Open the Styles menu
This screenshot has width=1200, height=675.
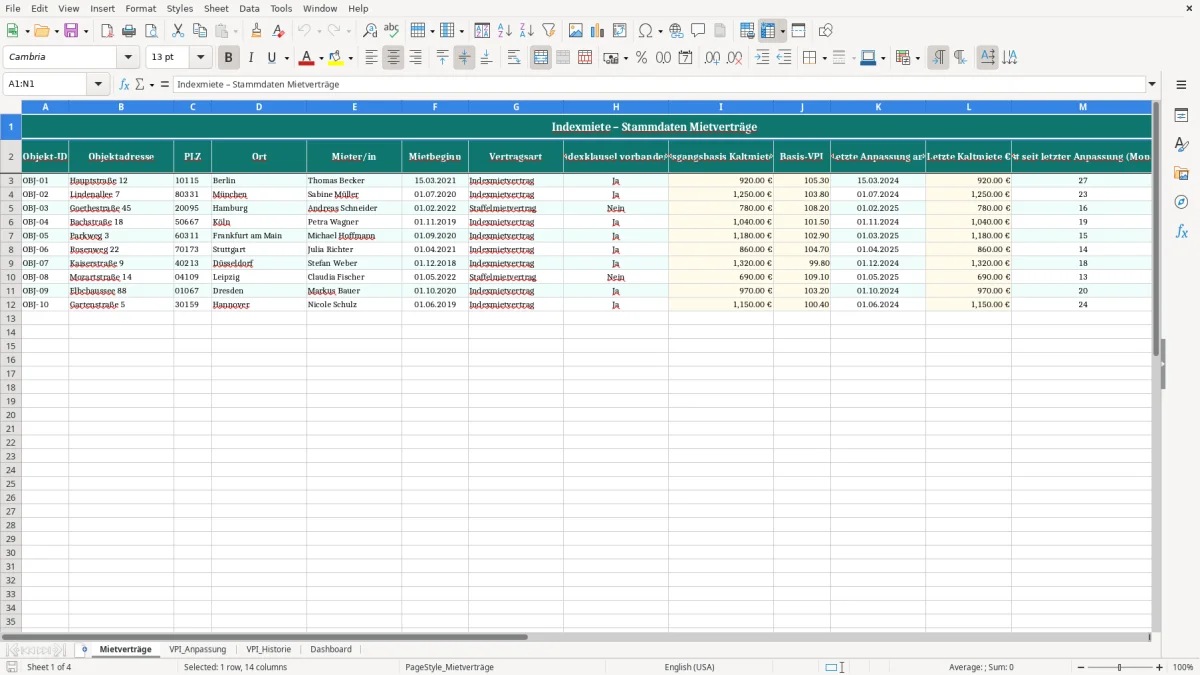[180, 8]
